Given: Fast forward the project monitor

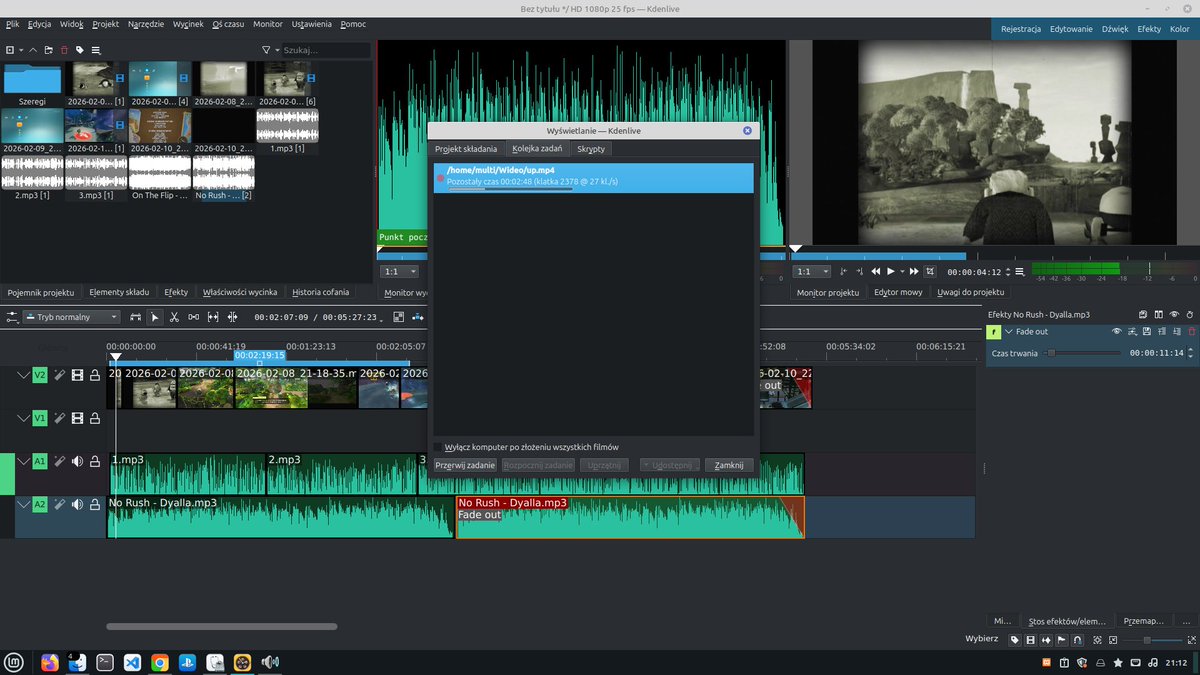Looking at the screenshot, I should (x=914, y=271).
